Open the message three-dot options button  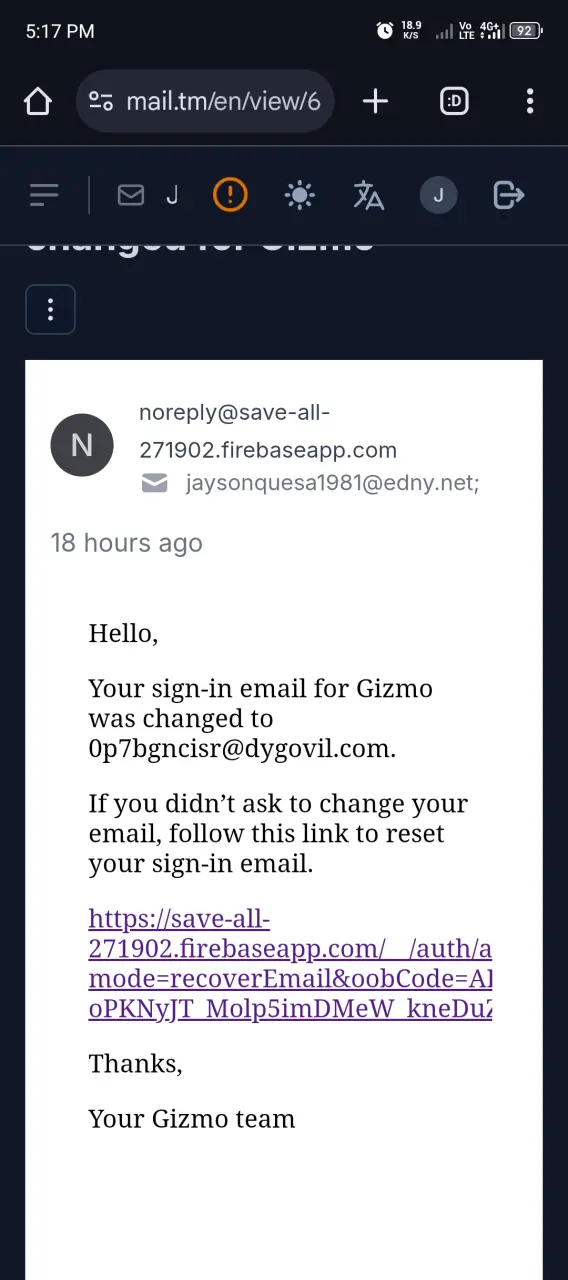click(x=50, y=309)
